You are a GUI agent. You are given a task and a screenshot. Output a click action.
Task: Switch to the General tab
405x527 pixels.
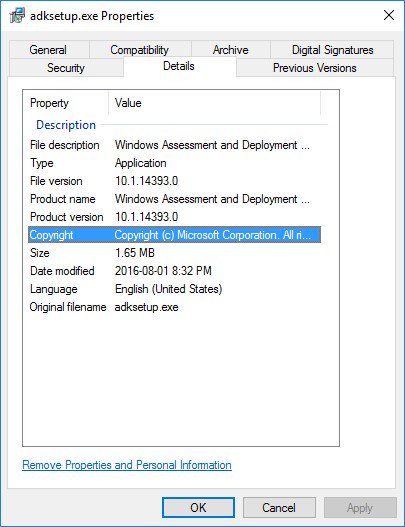tap(48, 50)
